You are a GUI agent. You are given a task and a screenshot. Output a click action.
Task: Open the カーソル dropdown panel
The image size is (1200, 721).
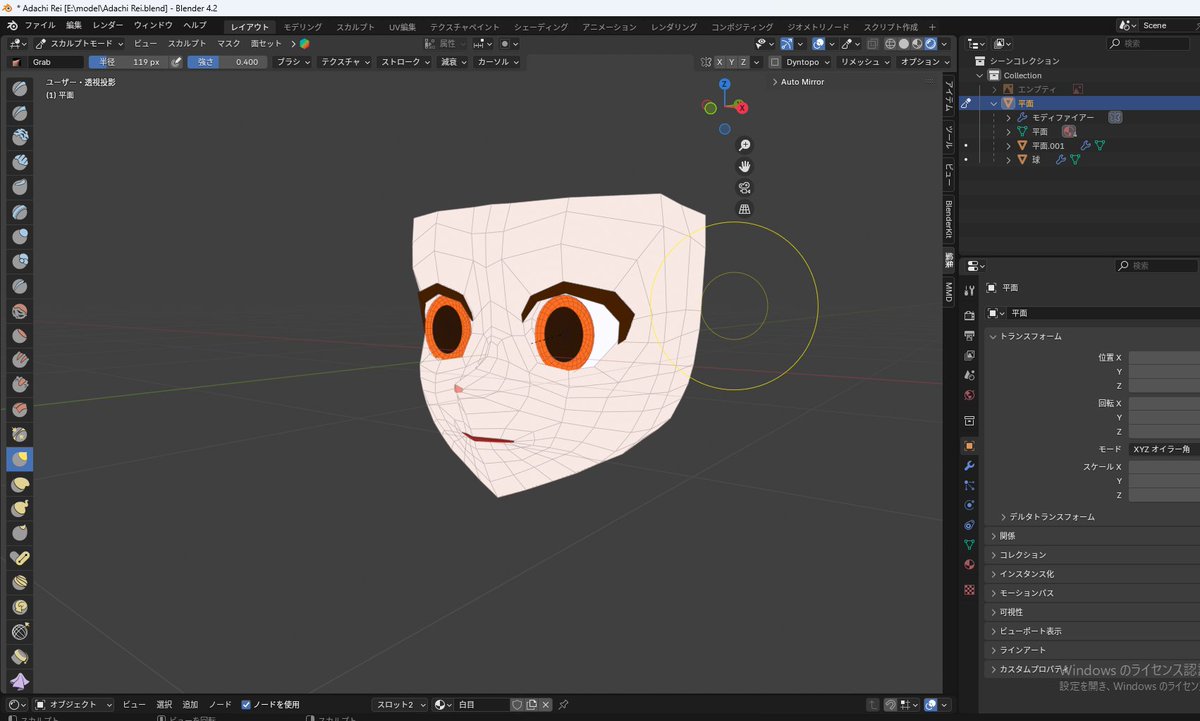tap(498, 62)
